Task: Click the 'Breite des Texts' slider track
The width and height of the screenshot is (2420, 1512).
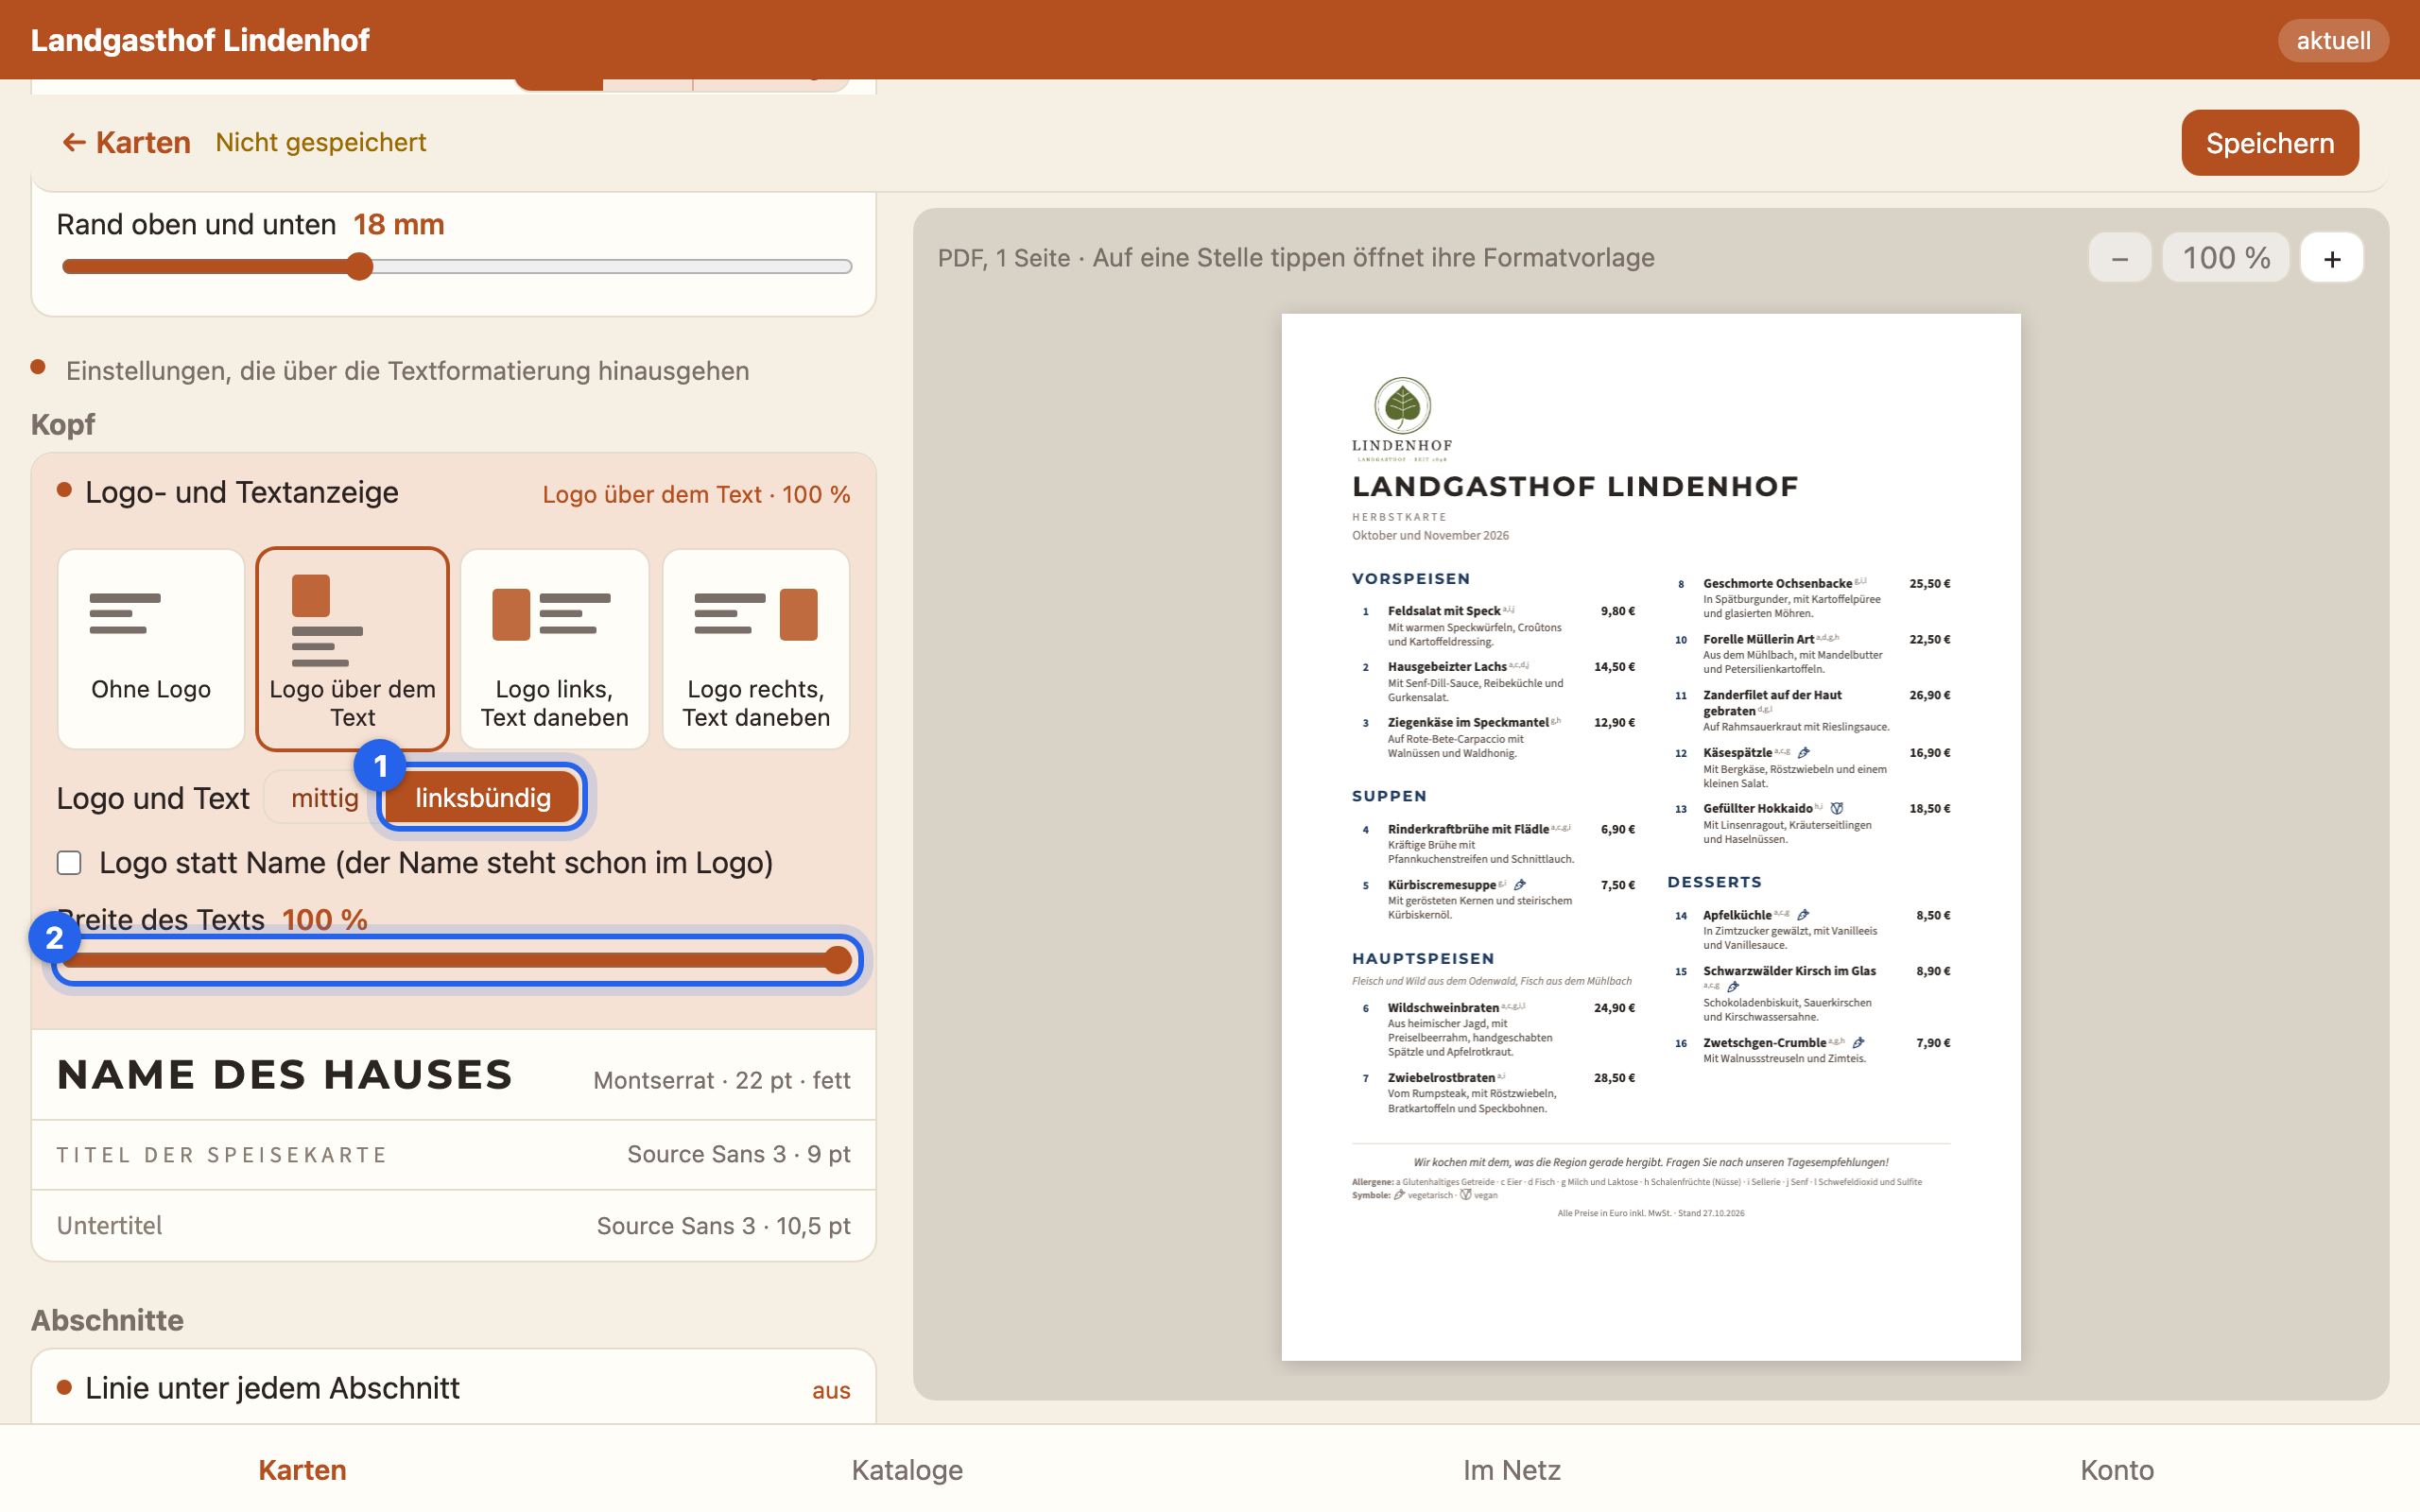Action: coord(456,960)
